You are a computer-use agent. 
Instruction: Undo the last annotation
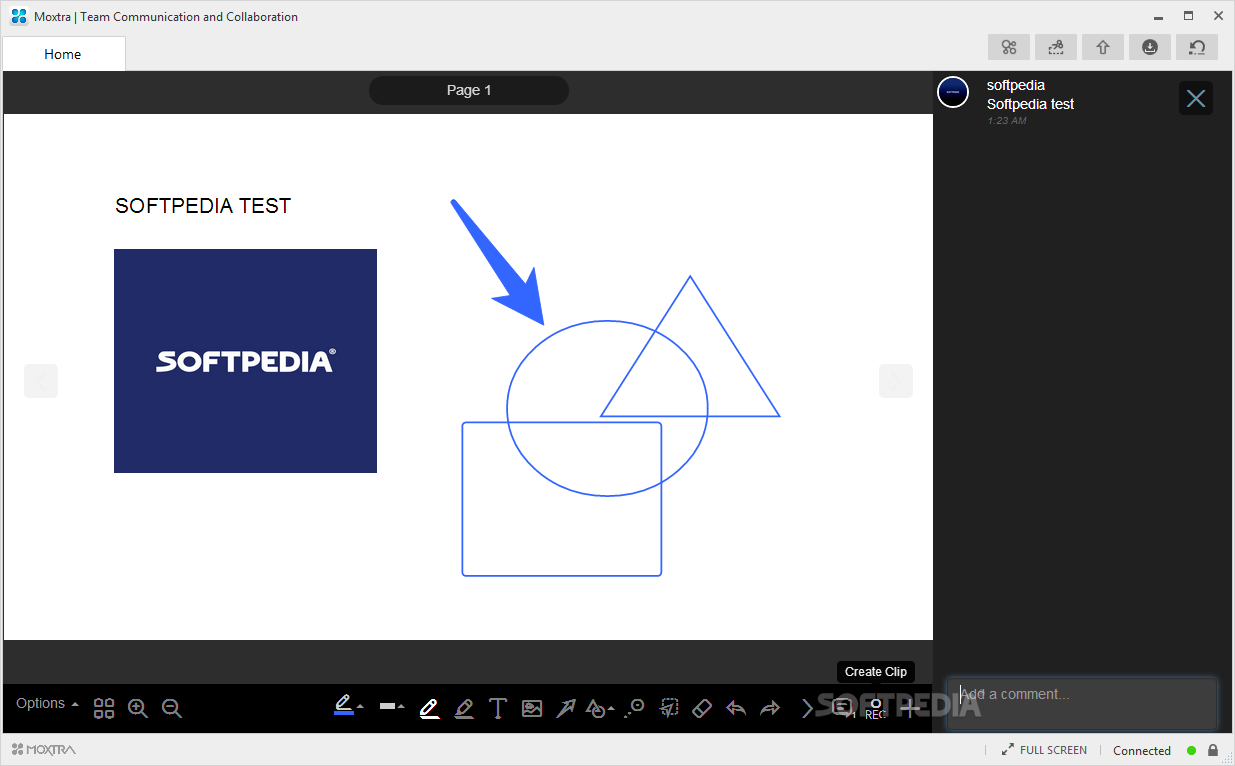click(x=736, y=708)
